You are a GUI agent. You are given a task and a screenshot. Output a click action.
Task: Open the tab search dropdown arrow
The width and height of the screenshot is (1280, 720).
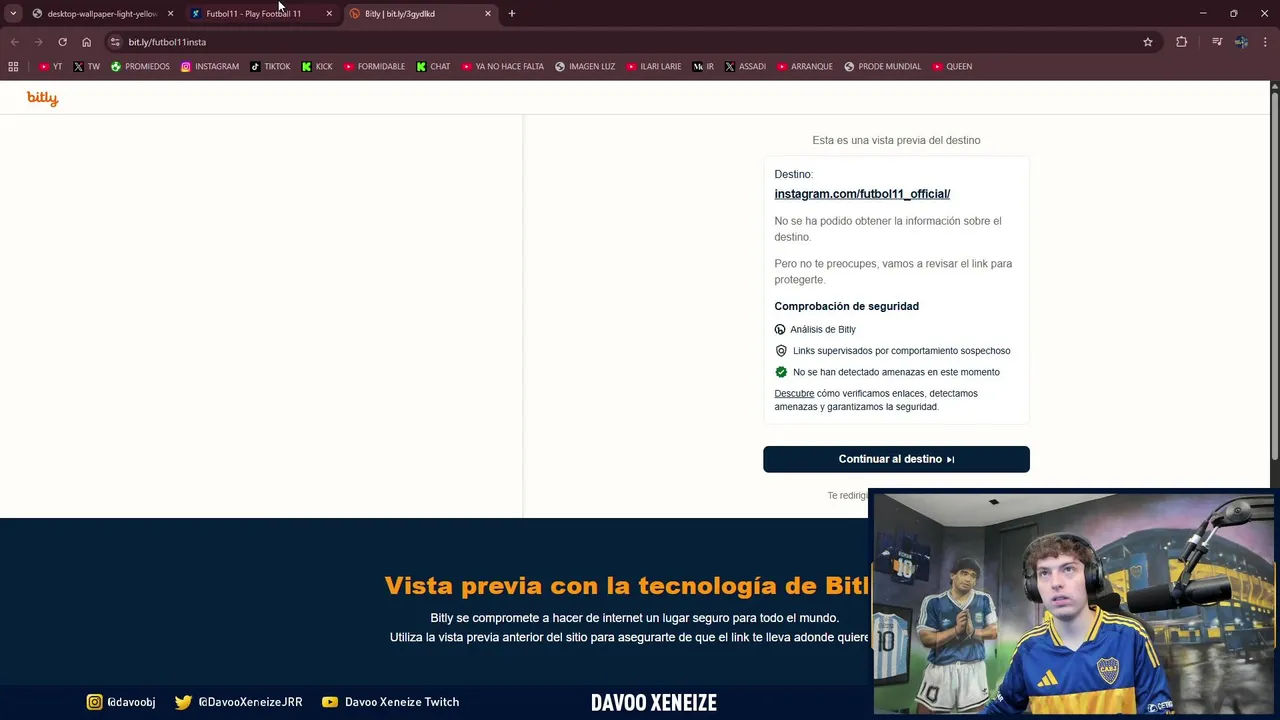[x=13, y=13]
